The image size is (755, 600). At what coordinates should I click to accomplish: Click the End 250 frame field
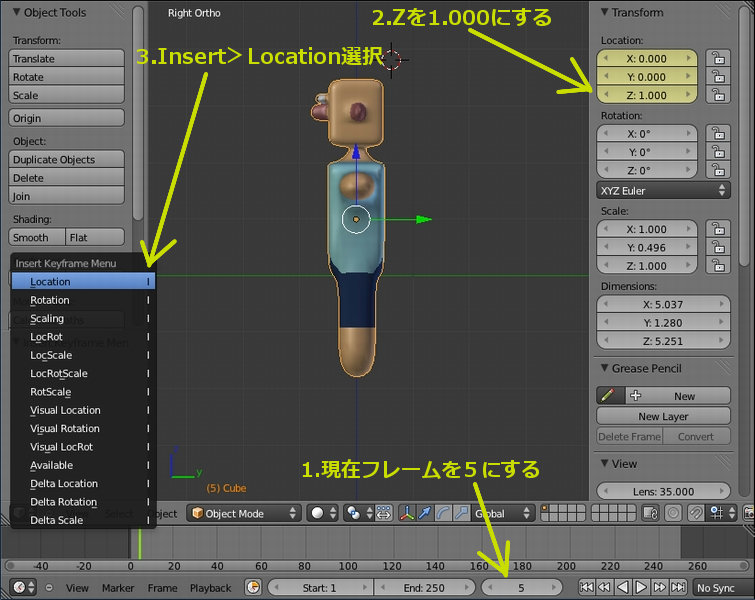click(x=424, y=587)
